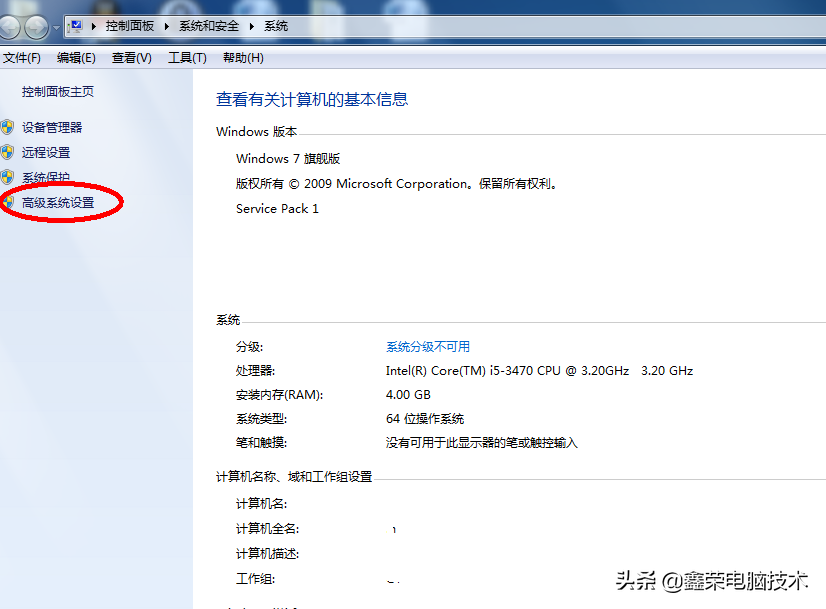The image size is (826, 609).
Task: Expand the breadcrumb arrow after 系统和安全
Action: [251, 27]
